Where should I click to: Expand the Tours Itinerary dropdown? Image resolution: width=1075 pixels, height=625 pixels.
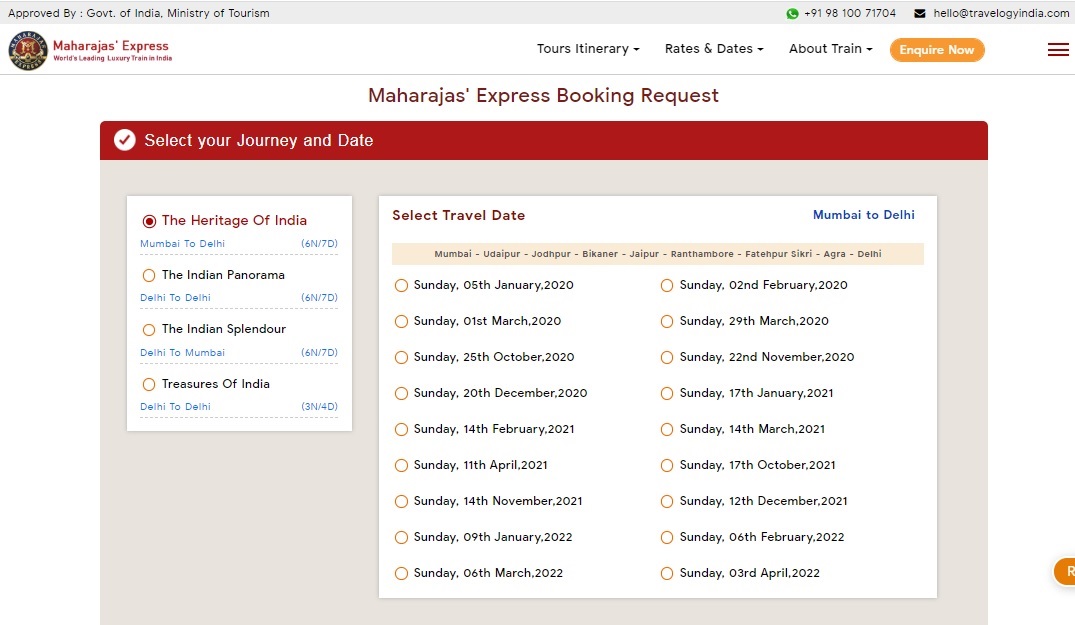point(587,49)
